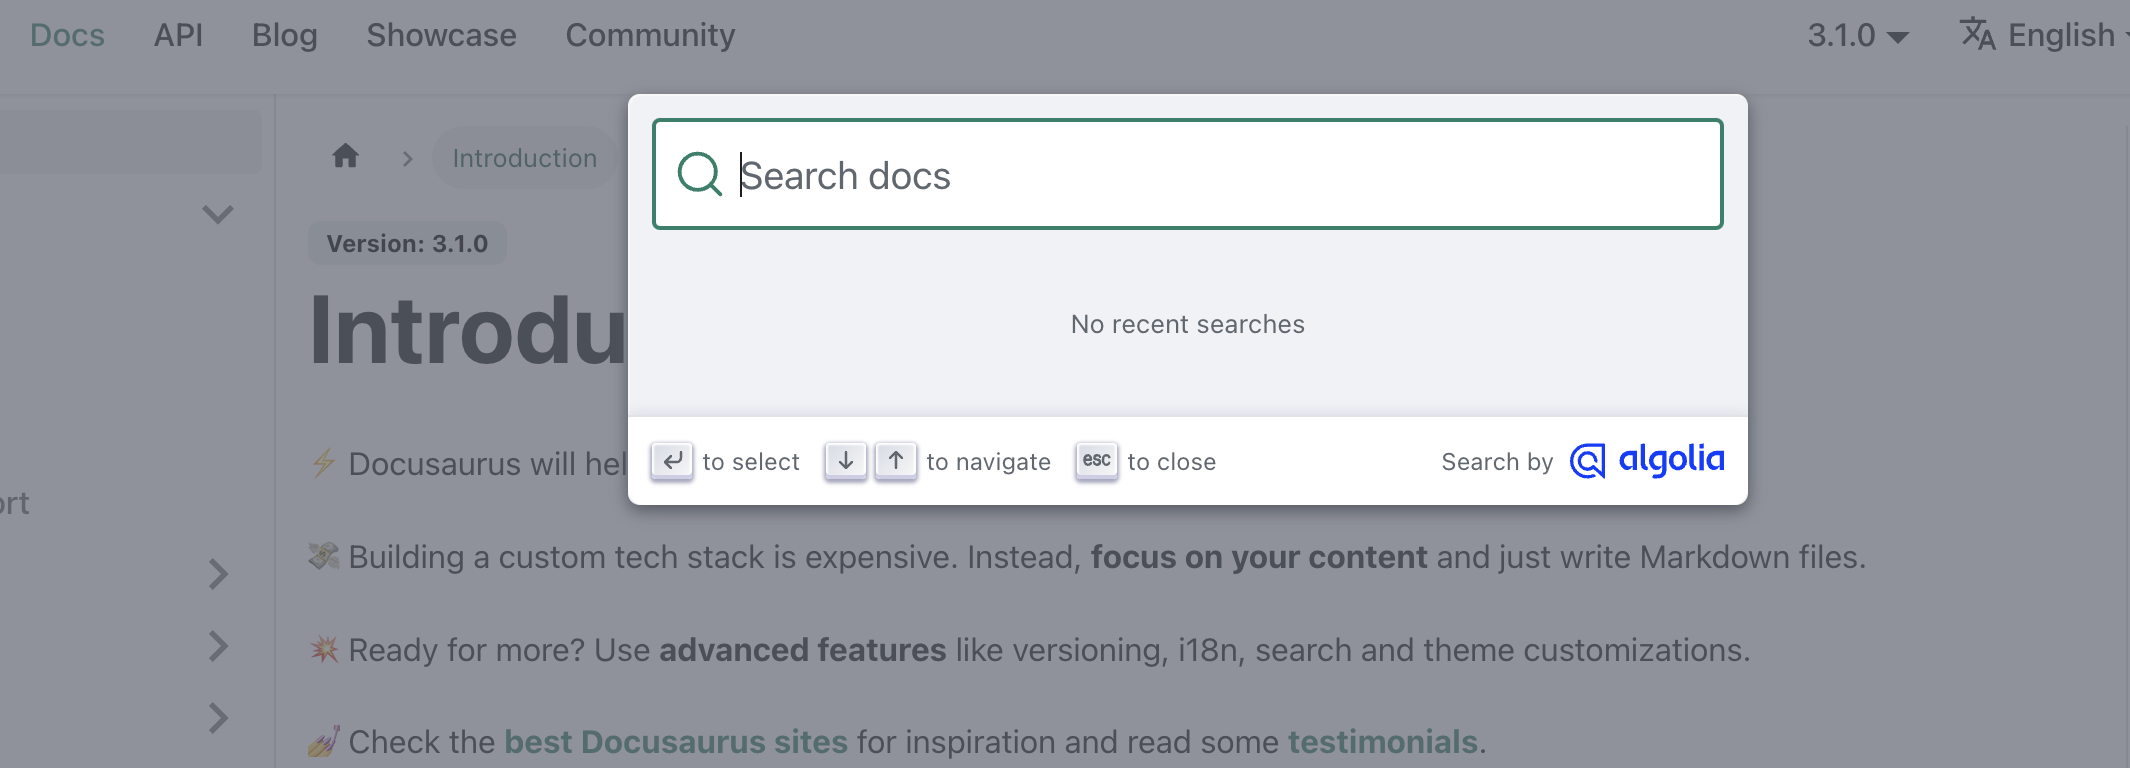Click the Search by label

(1497, 462)
